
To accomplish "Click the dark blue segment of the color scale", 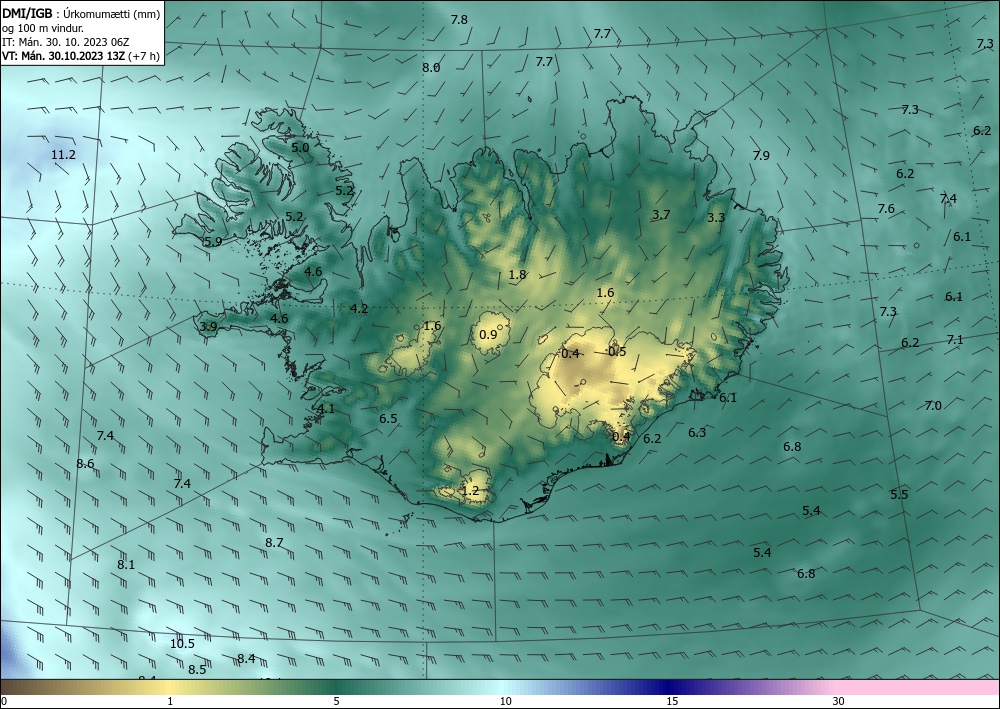I will [670, 687].
